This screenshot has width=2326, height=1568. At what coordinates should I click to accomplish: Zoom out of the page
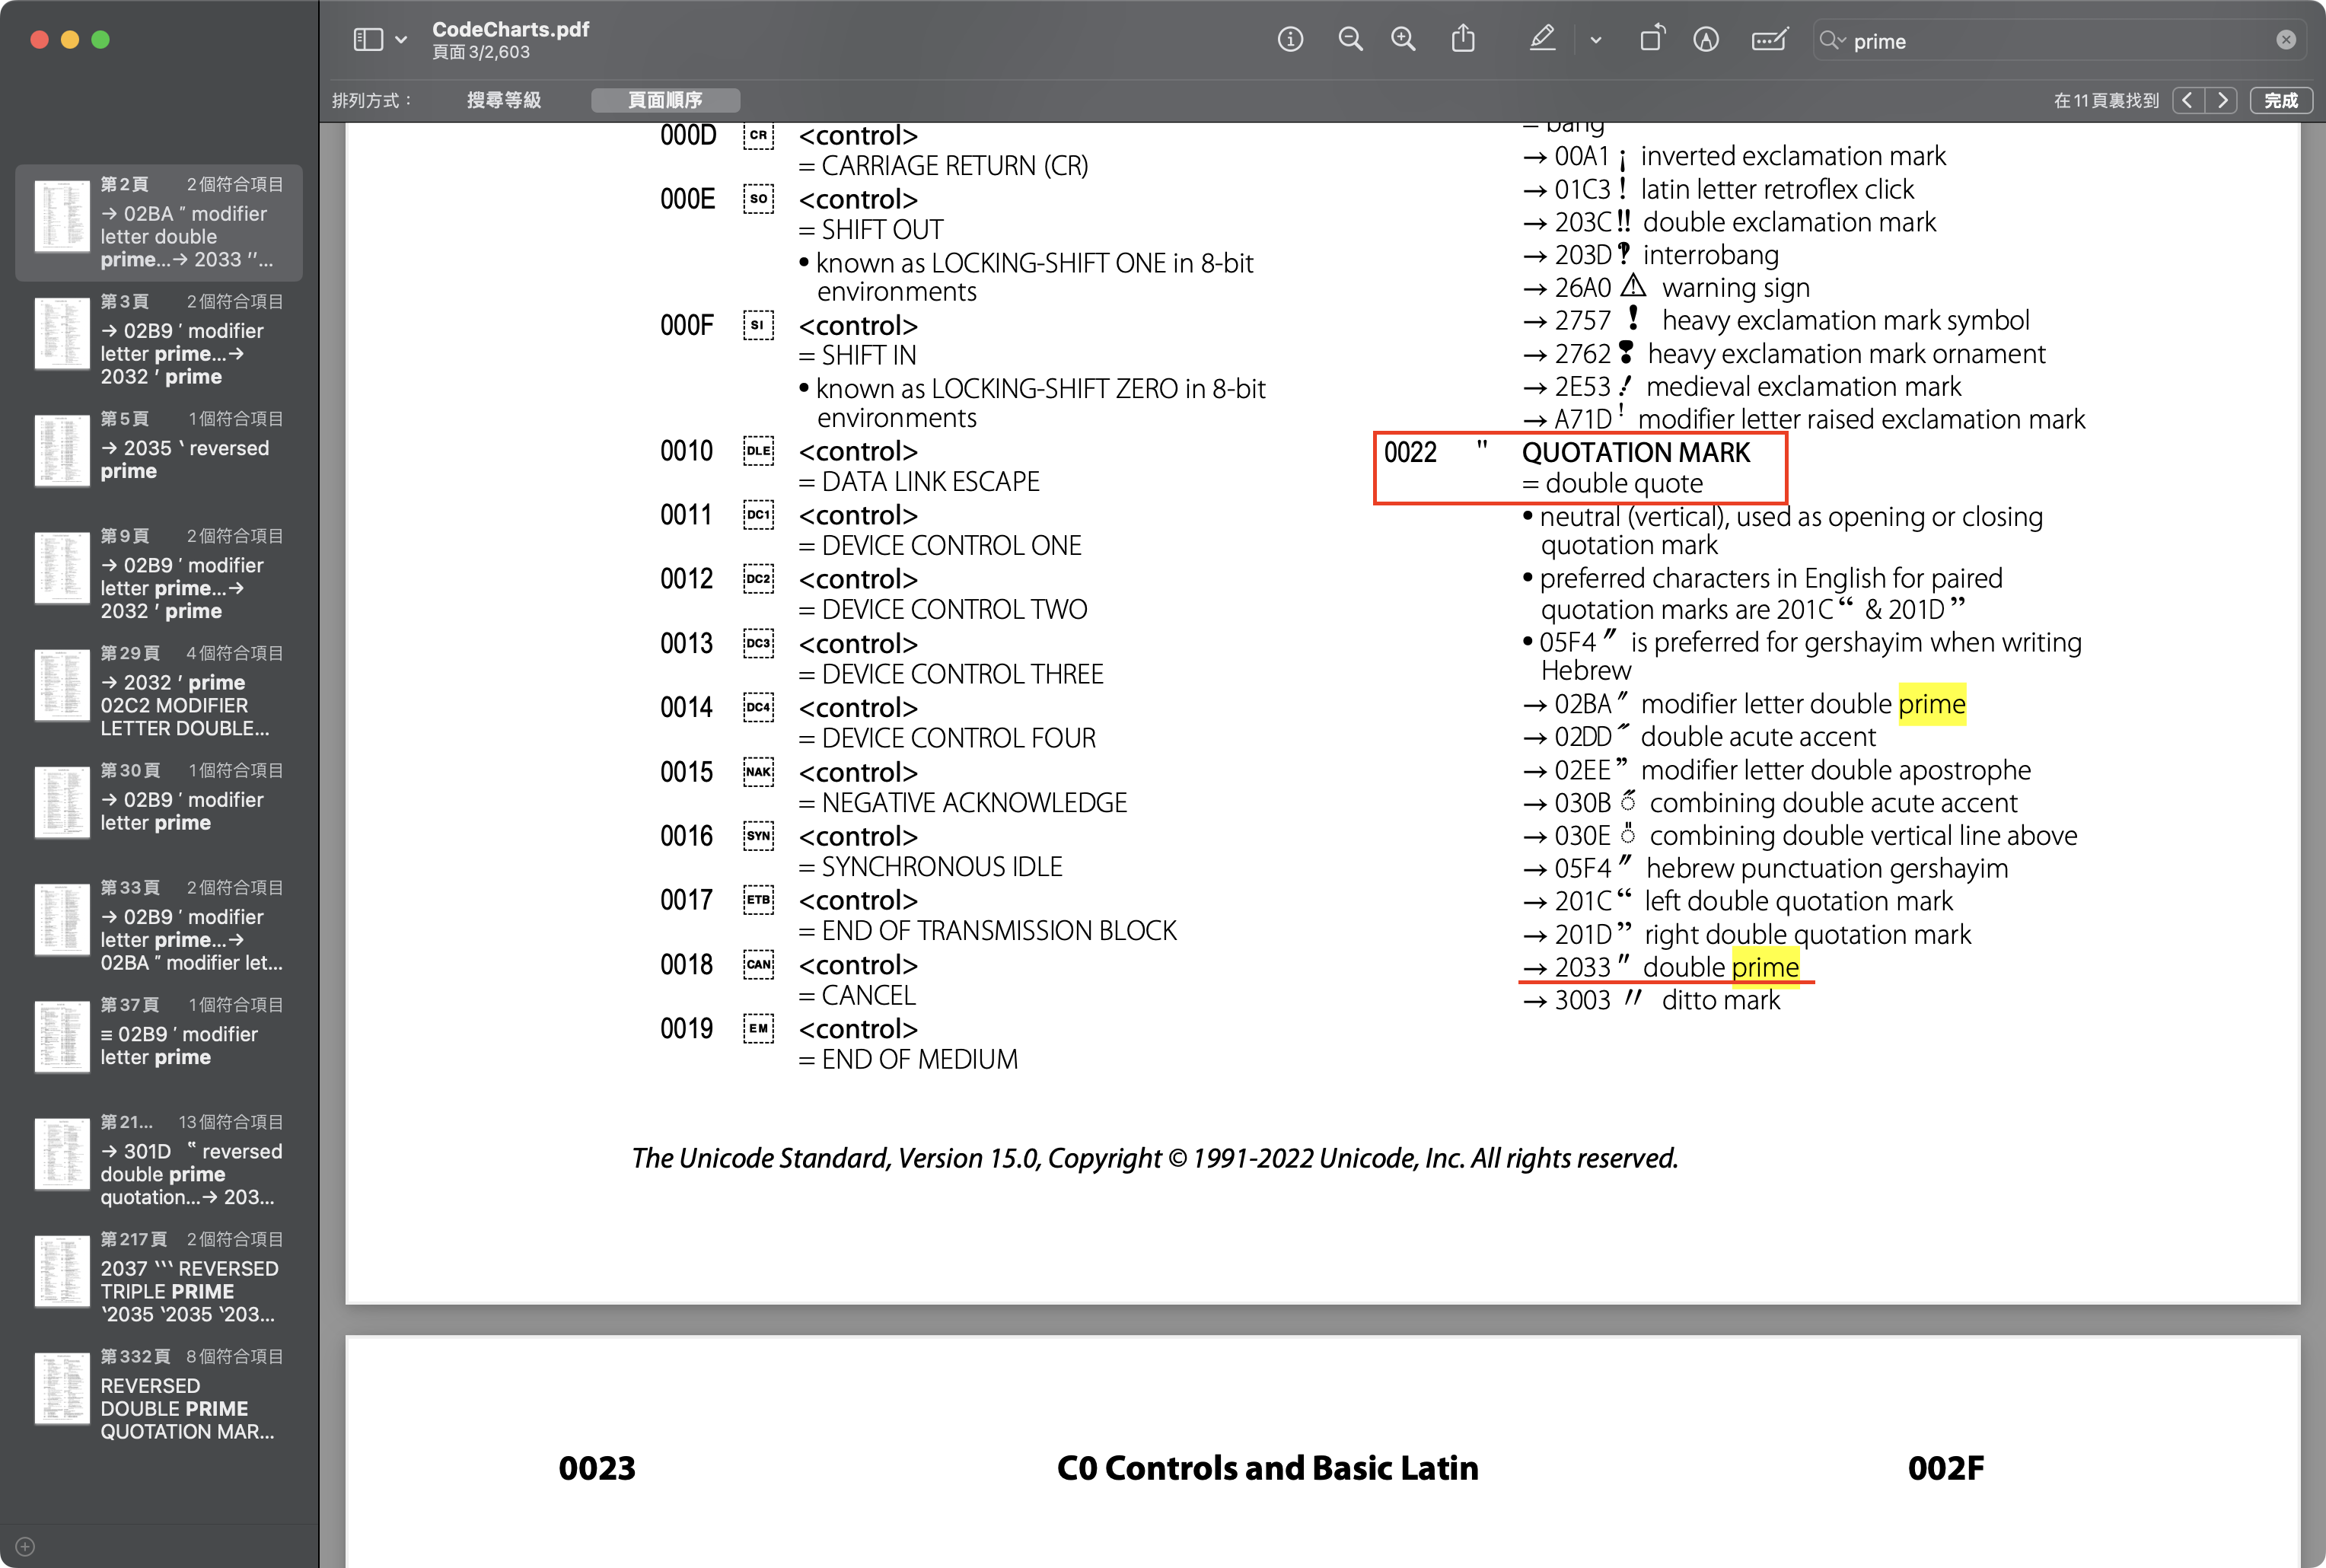1350,40
